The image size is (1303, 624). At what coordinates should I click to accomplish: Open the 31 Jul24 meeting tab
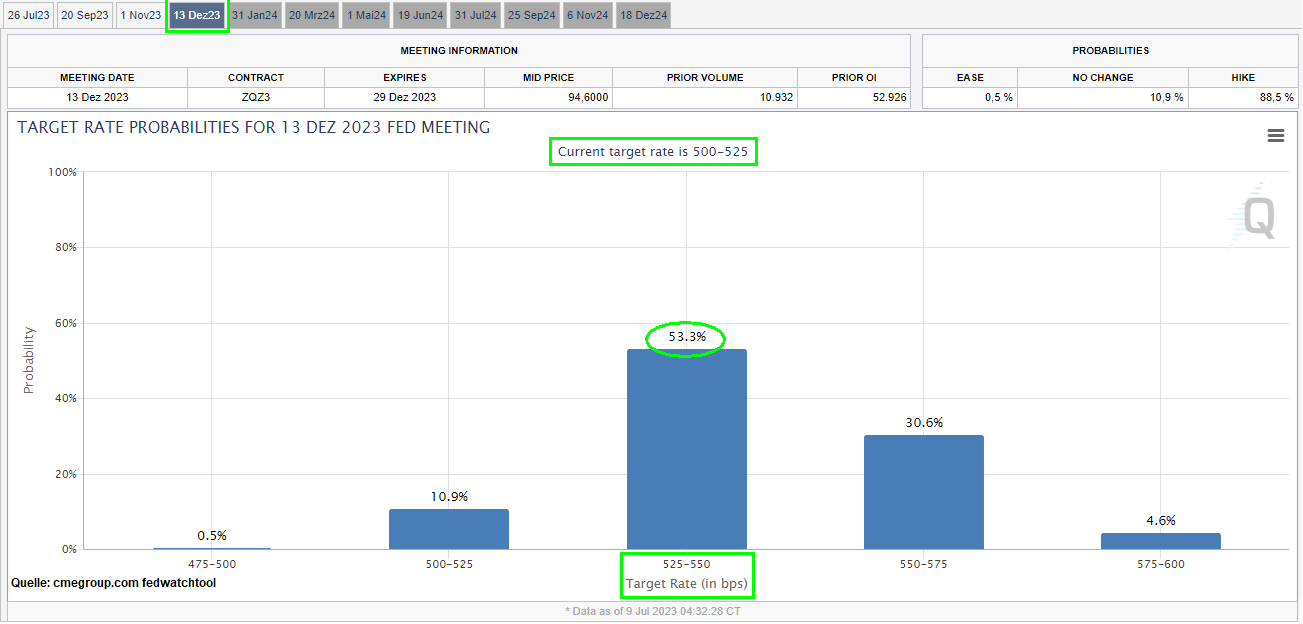474,15
